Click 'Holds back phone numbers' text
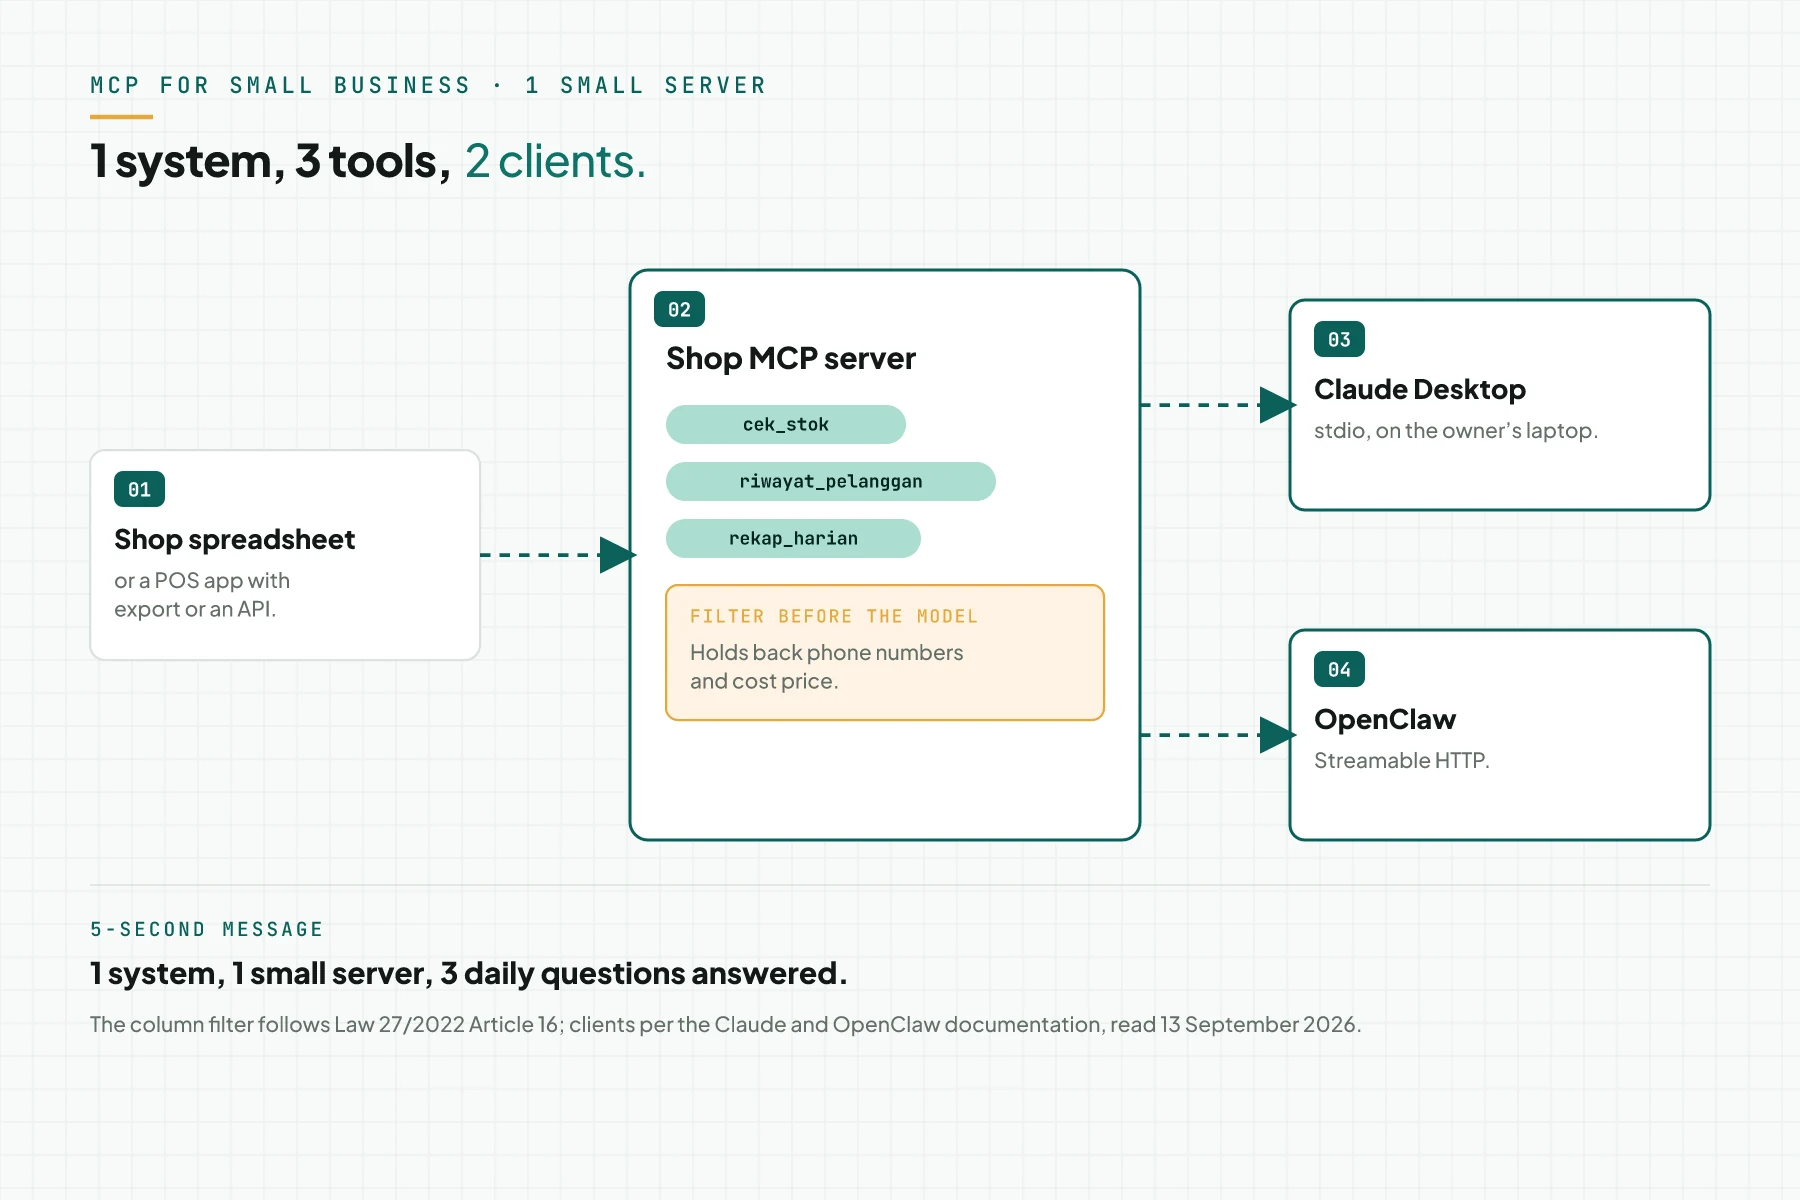1800x1200 pixels. pyautogui.click(x=827, y=652)
